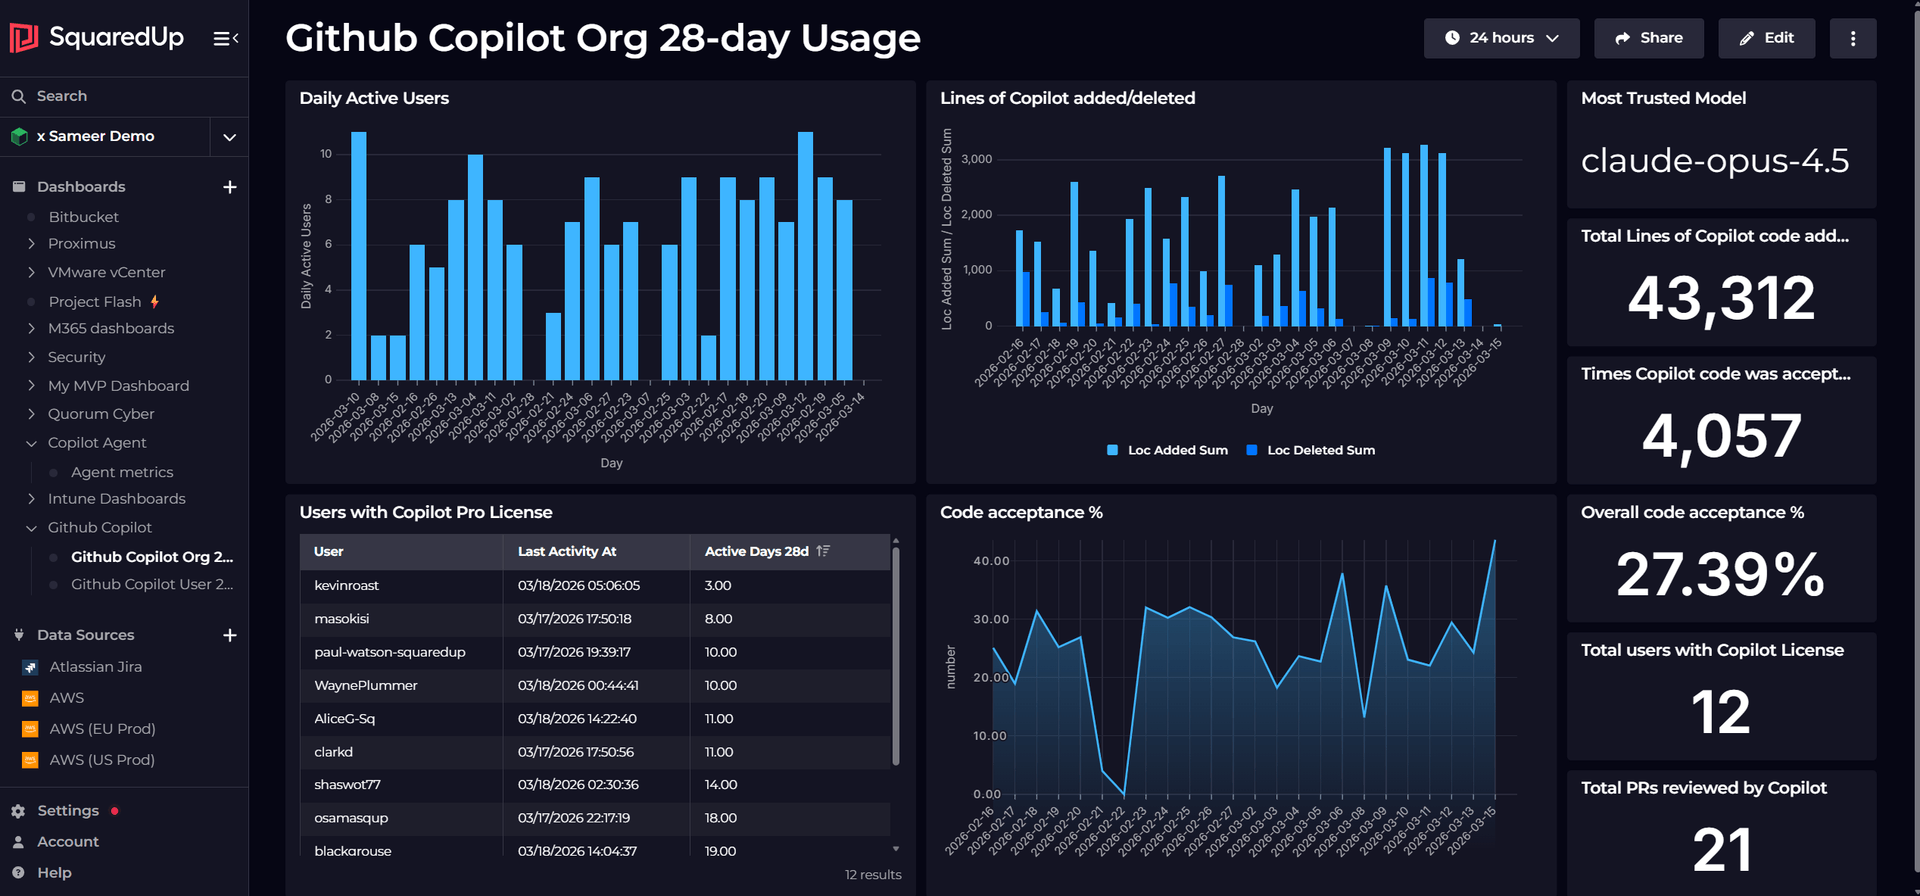Open the 24 hours timeframe dropdown

click(1501, 38)
